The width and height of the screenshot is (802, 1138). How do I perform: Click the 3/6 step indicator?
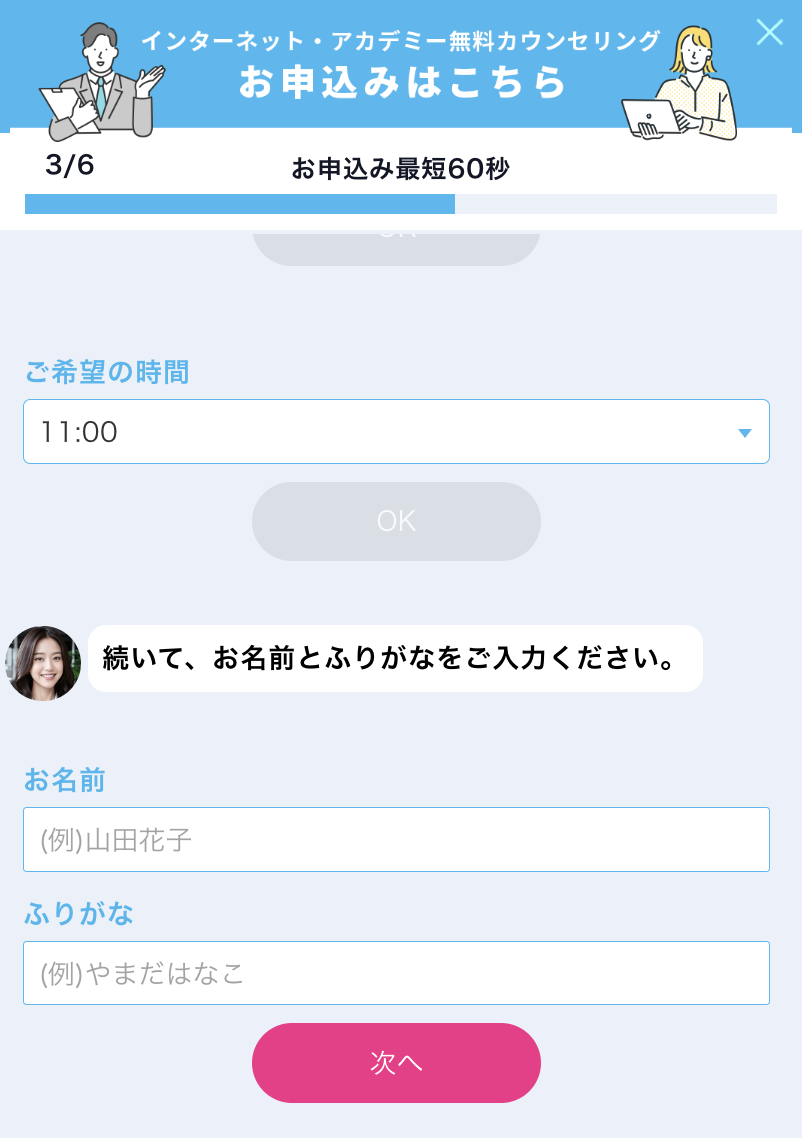tap(70, 166)
